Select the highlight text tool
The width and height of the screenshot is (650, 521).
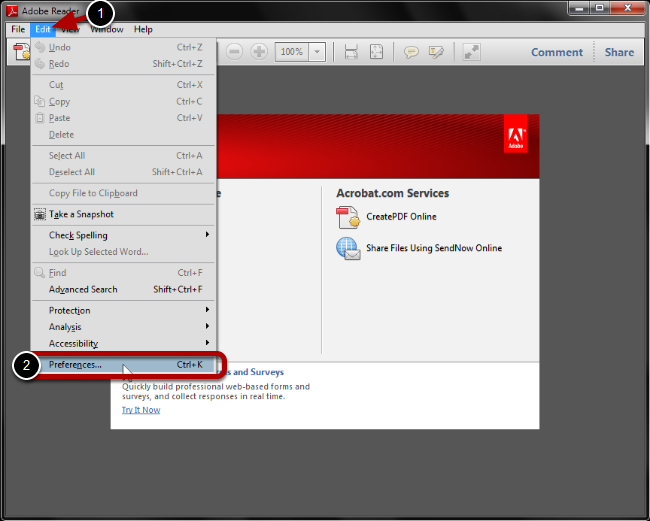point(436,52)
